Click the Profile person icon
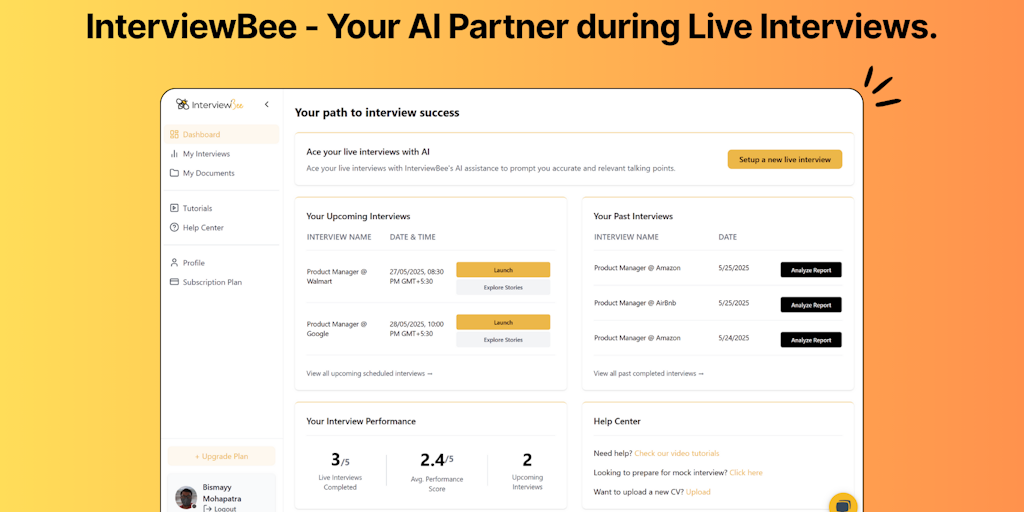Viewport: 1024px width, 512px height. click(174, 263)
